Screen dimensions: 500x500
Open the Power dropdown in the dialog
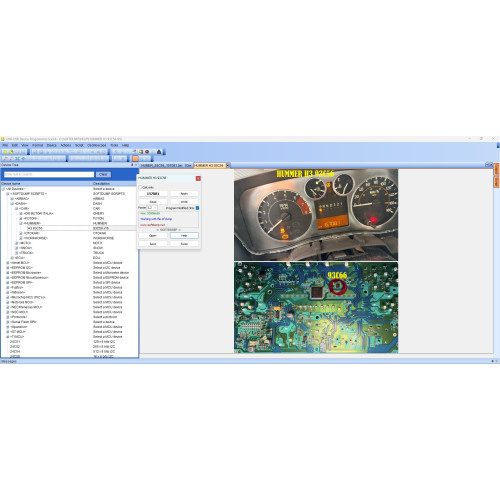click(153, 208)
